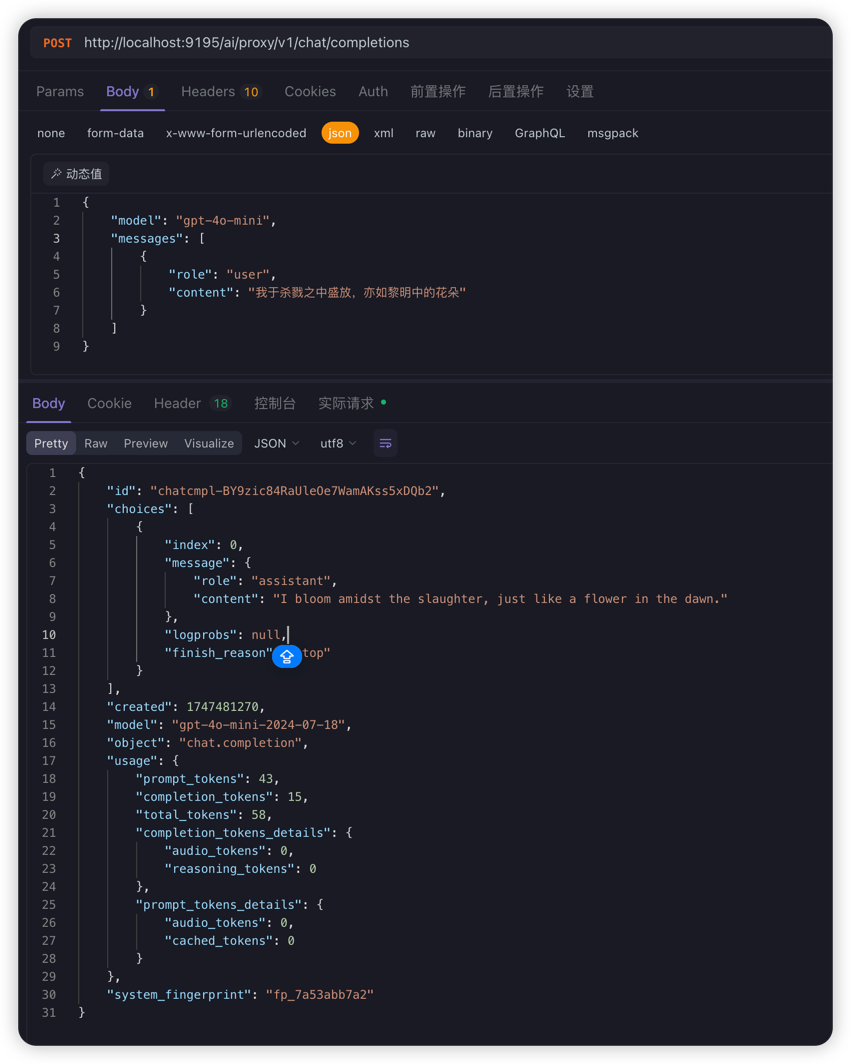Click the 动态值 magic wand button
Viewport: 851px width, 1064px height.
(77, 174)
